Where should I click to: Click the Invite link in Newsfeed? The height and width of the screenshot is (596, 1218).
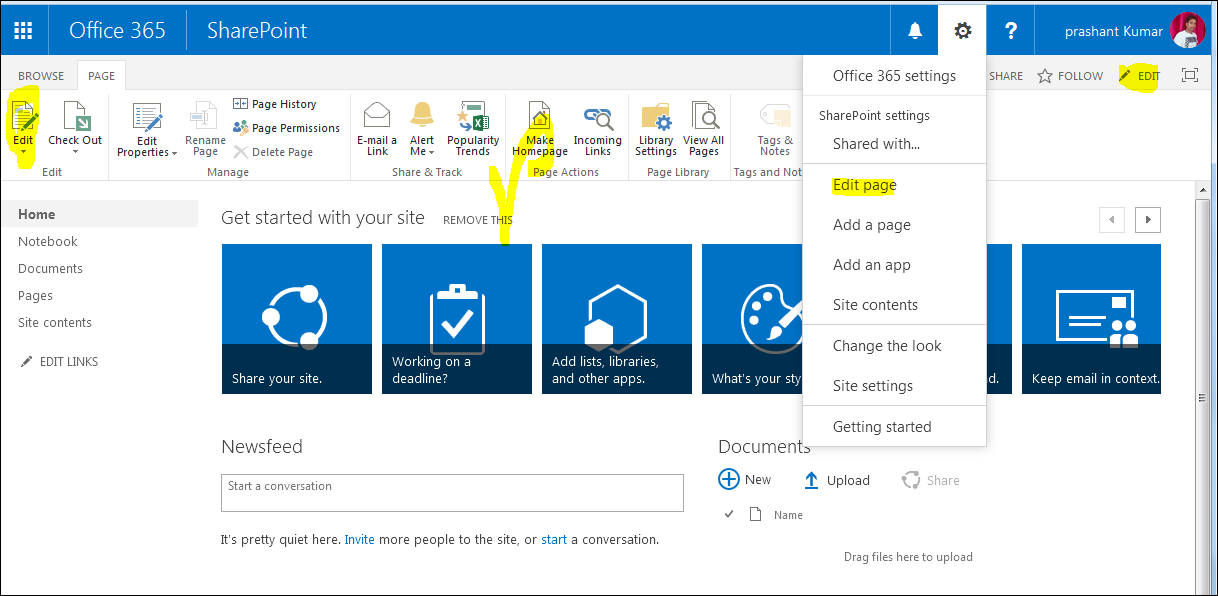[x=359, y=540]
